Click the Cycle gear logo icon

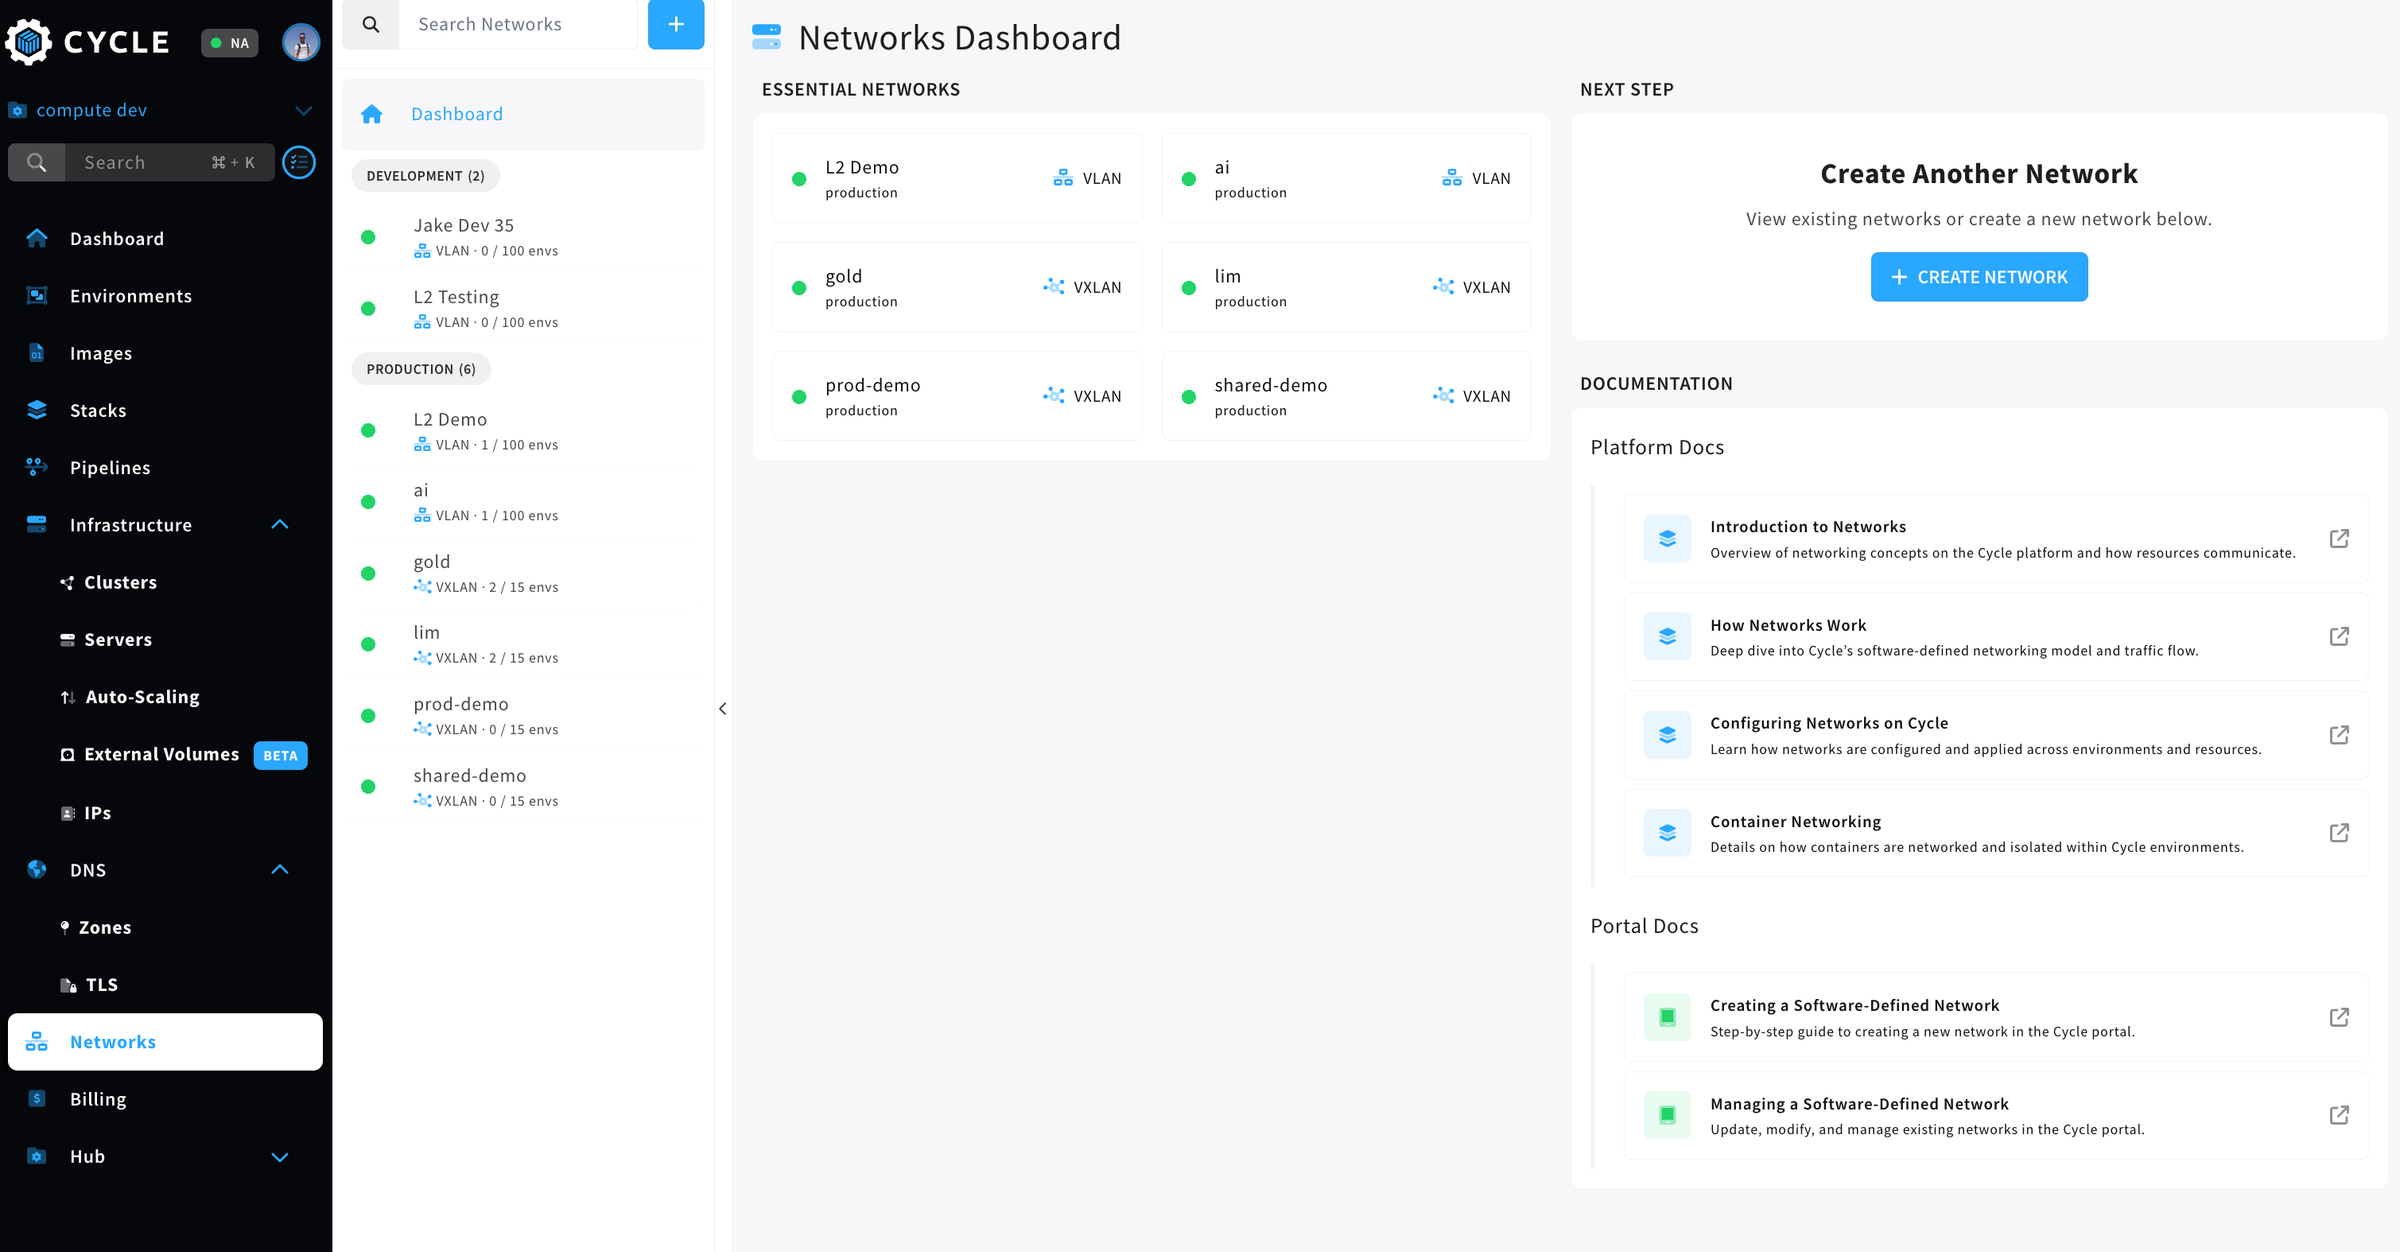[29, 42]
